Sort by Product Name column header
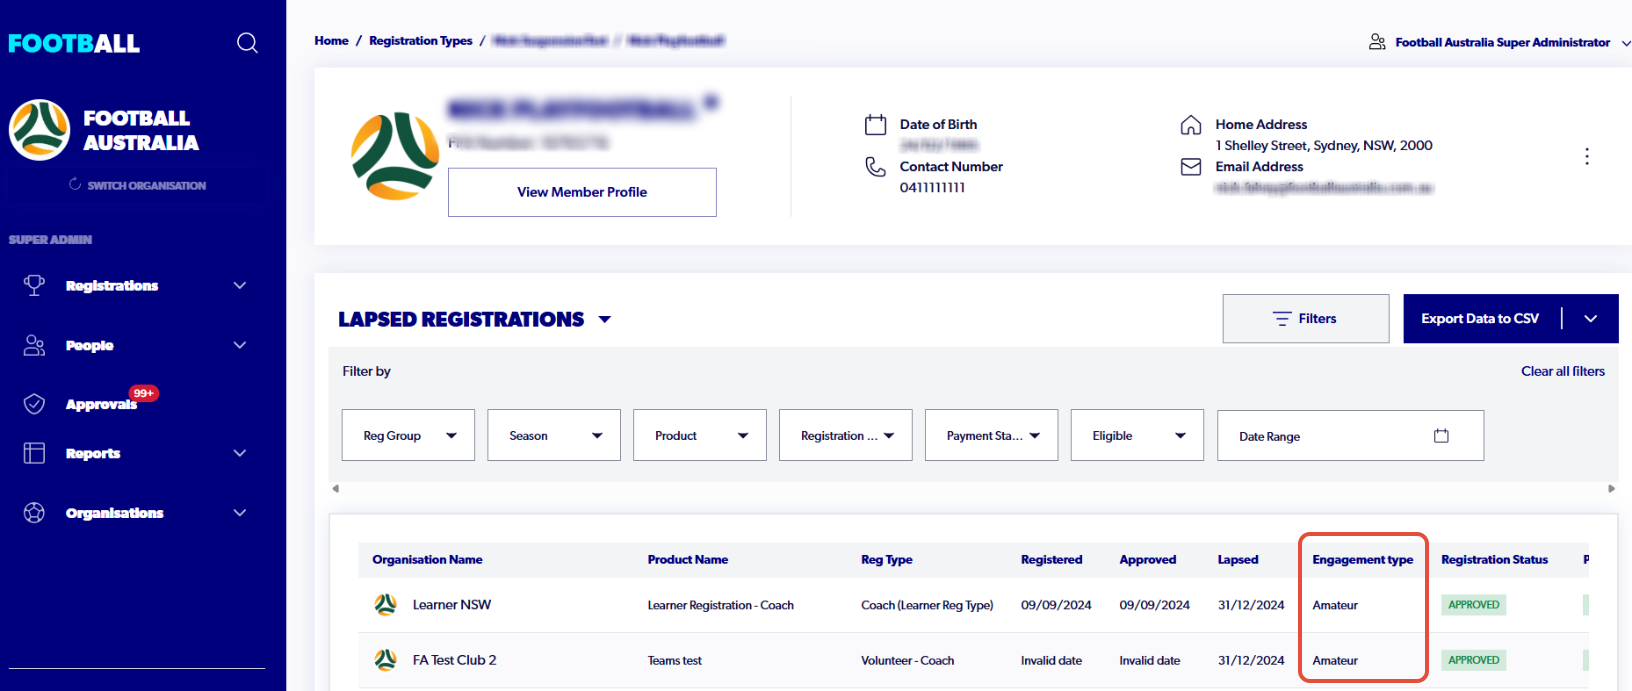Viewport: 1632px width, 691px height. click(688, 560)
